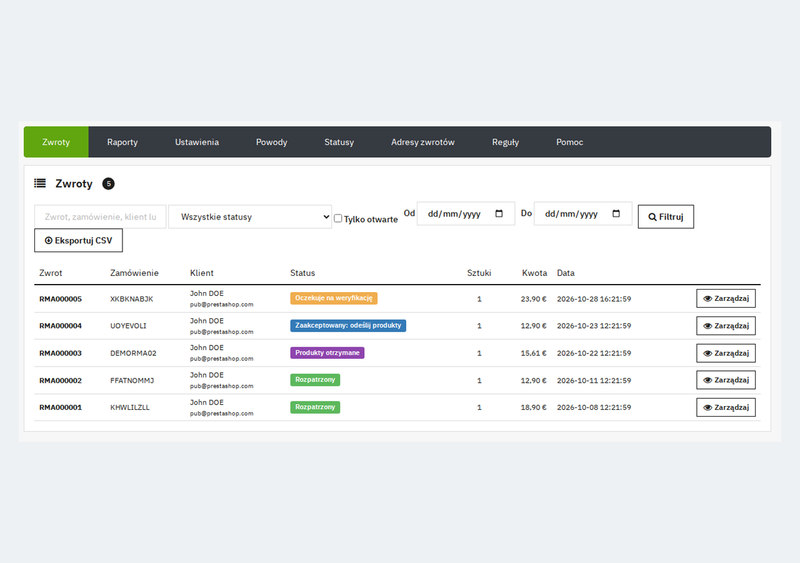The image size is (800, 563).
Task: Click the Klient column header
Action: 202,273
